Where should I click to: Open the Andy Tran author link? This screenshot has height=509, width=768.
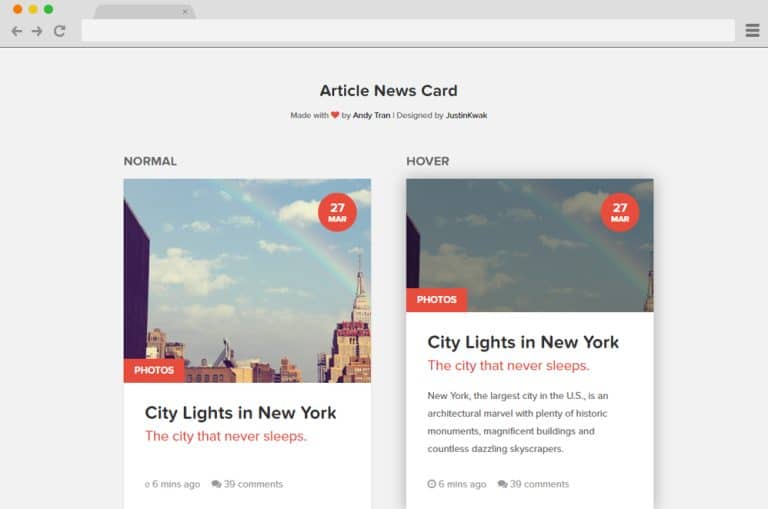371,115
